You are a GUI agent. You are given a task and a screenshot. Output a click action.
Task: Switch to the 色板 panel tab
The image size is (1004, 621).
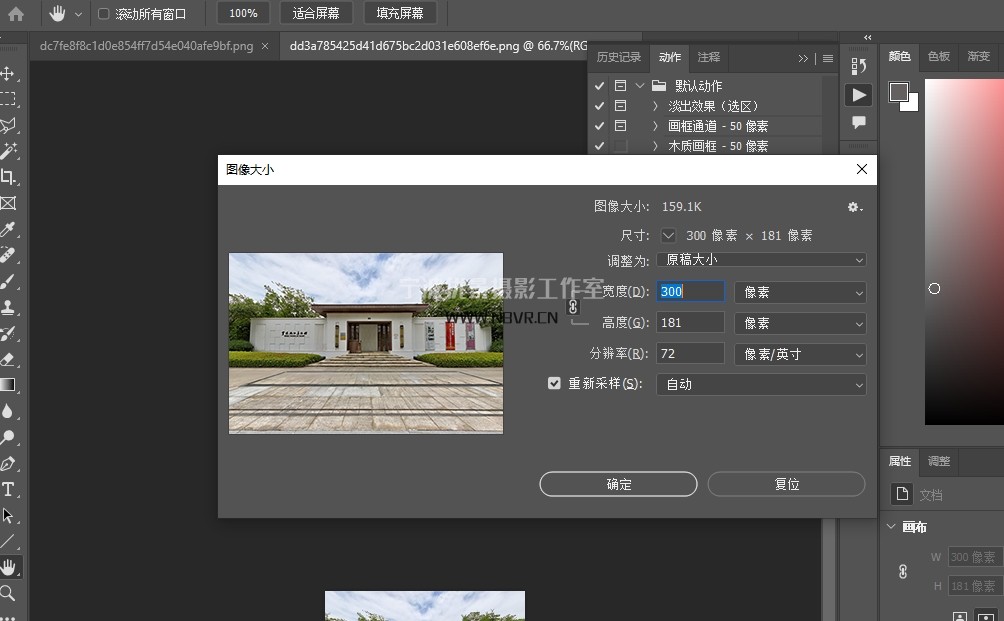[938, 57]
